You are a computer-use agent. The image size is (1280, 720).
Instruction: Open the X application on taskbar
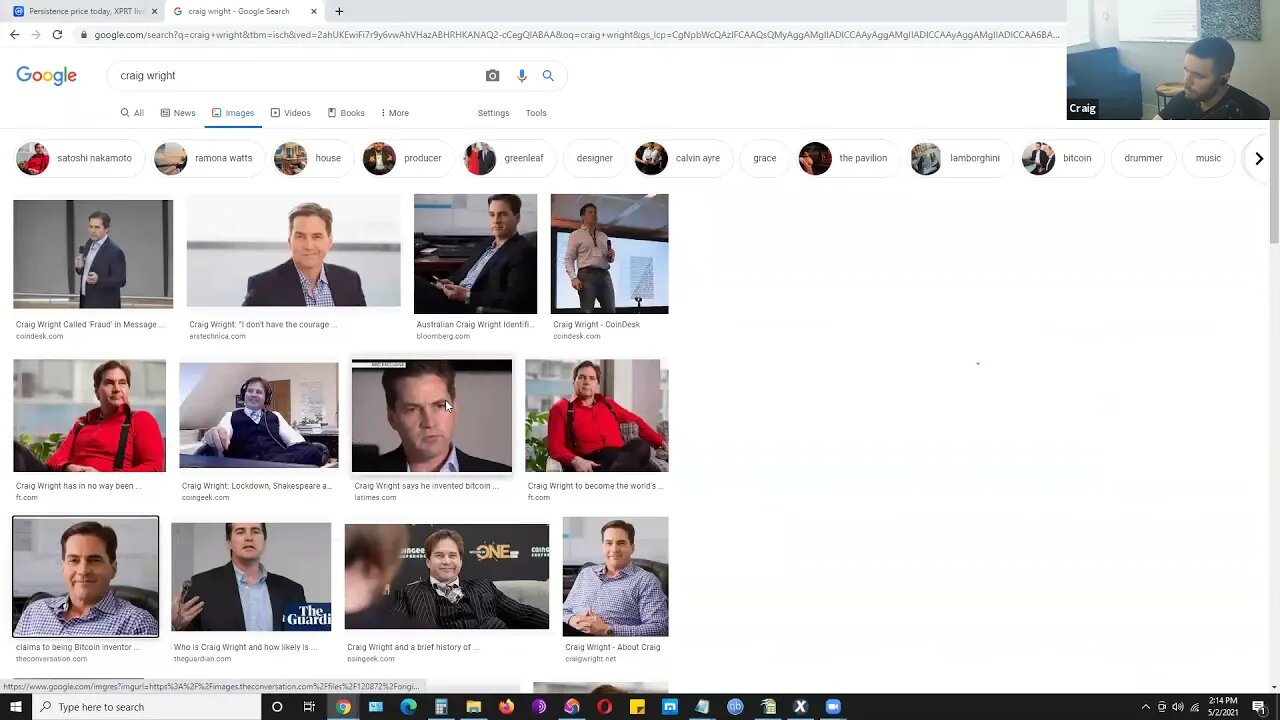800,707
